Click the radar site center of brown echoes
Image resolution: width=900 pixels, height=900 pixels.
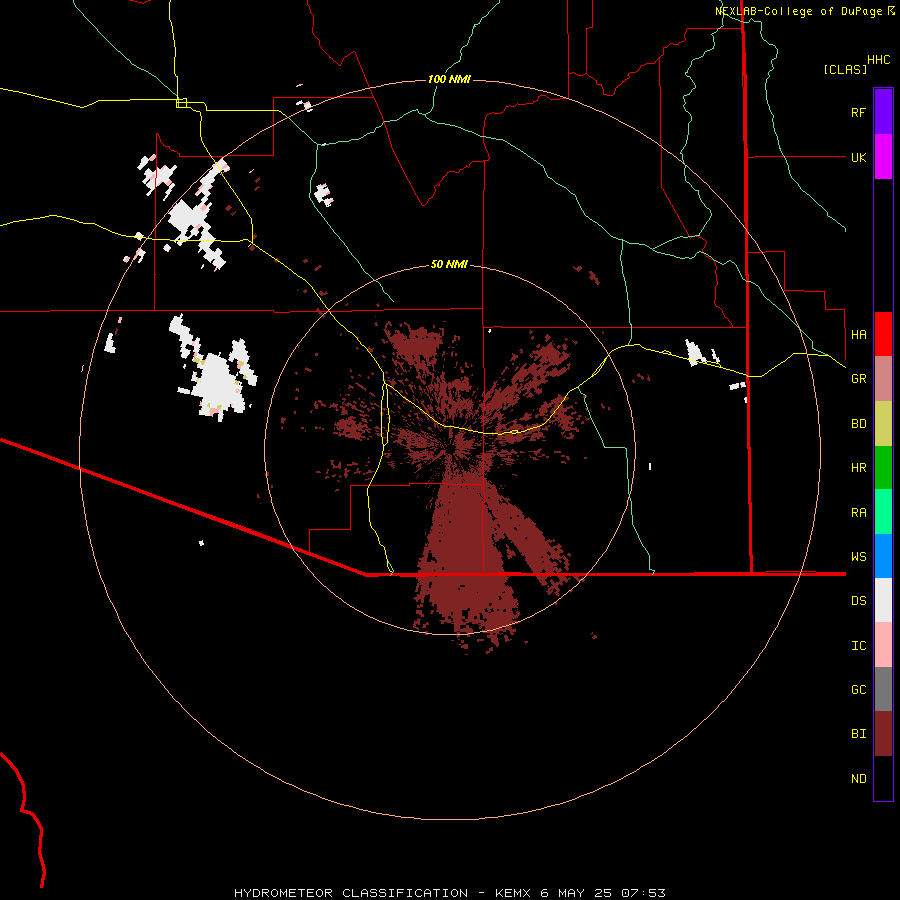(453, 450)
